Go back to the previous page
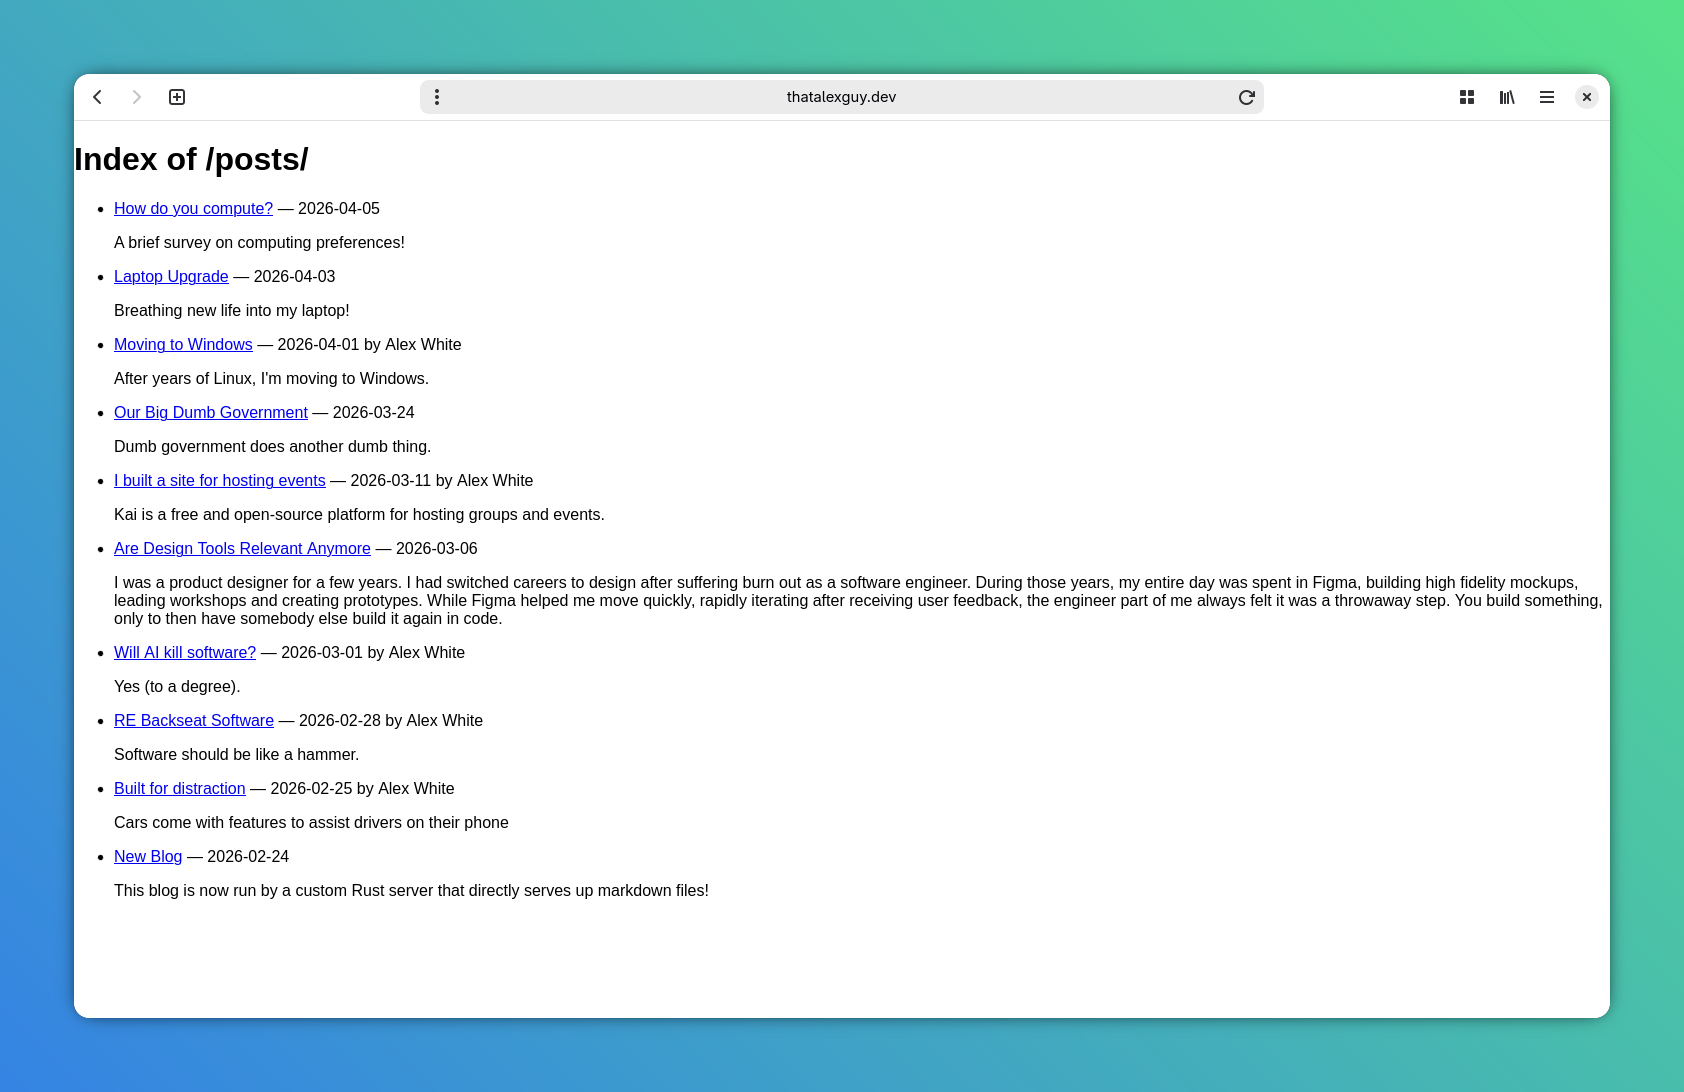Screen dimensions: 1684x1092 coord(97,97)
